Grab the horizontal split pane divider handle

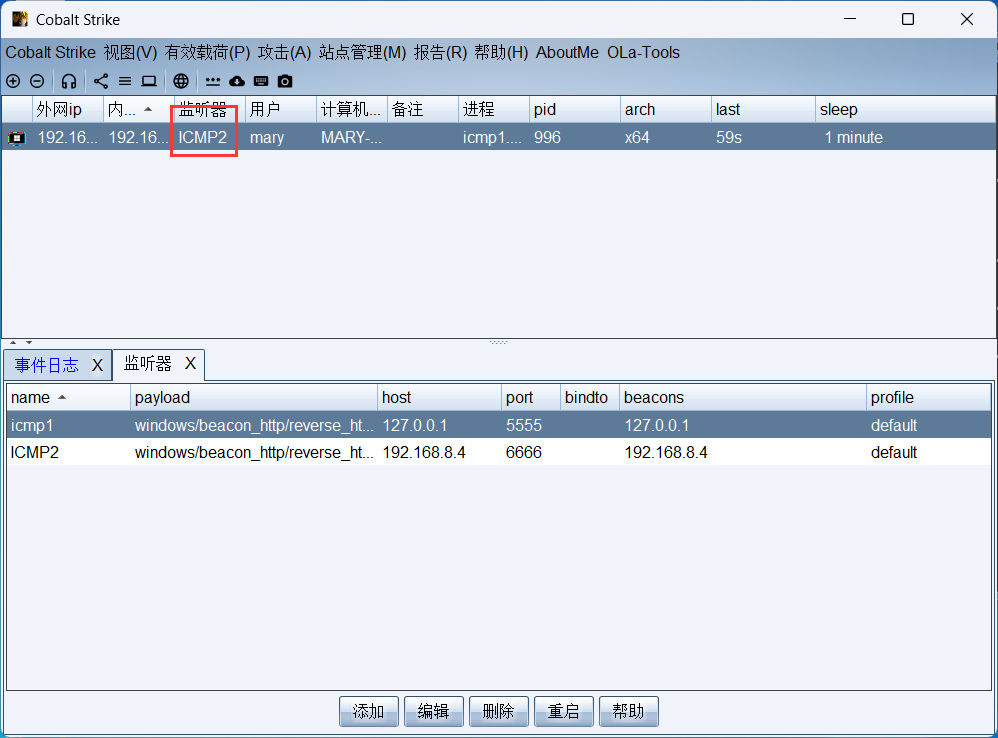498,342
